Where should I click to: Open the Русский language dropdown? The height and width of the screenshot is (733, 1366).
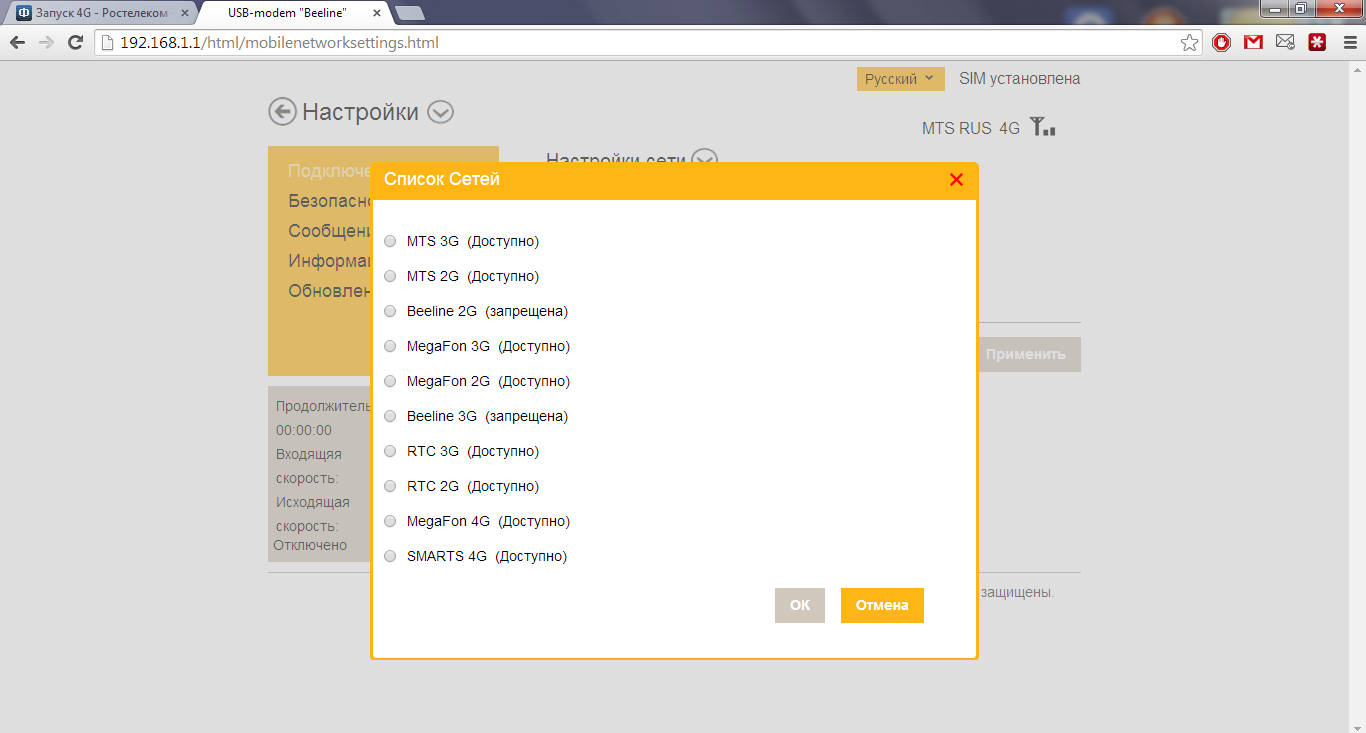(x=900, y=79)
